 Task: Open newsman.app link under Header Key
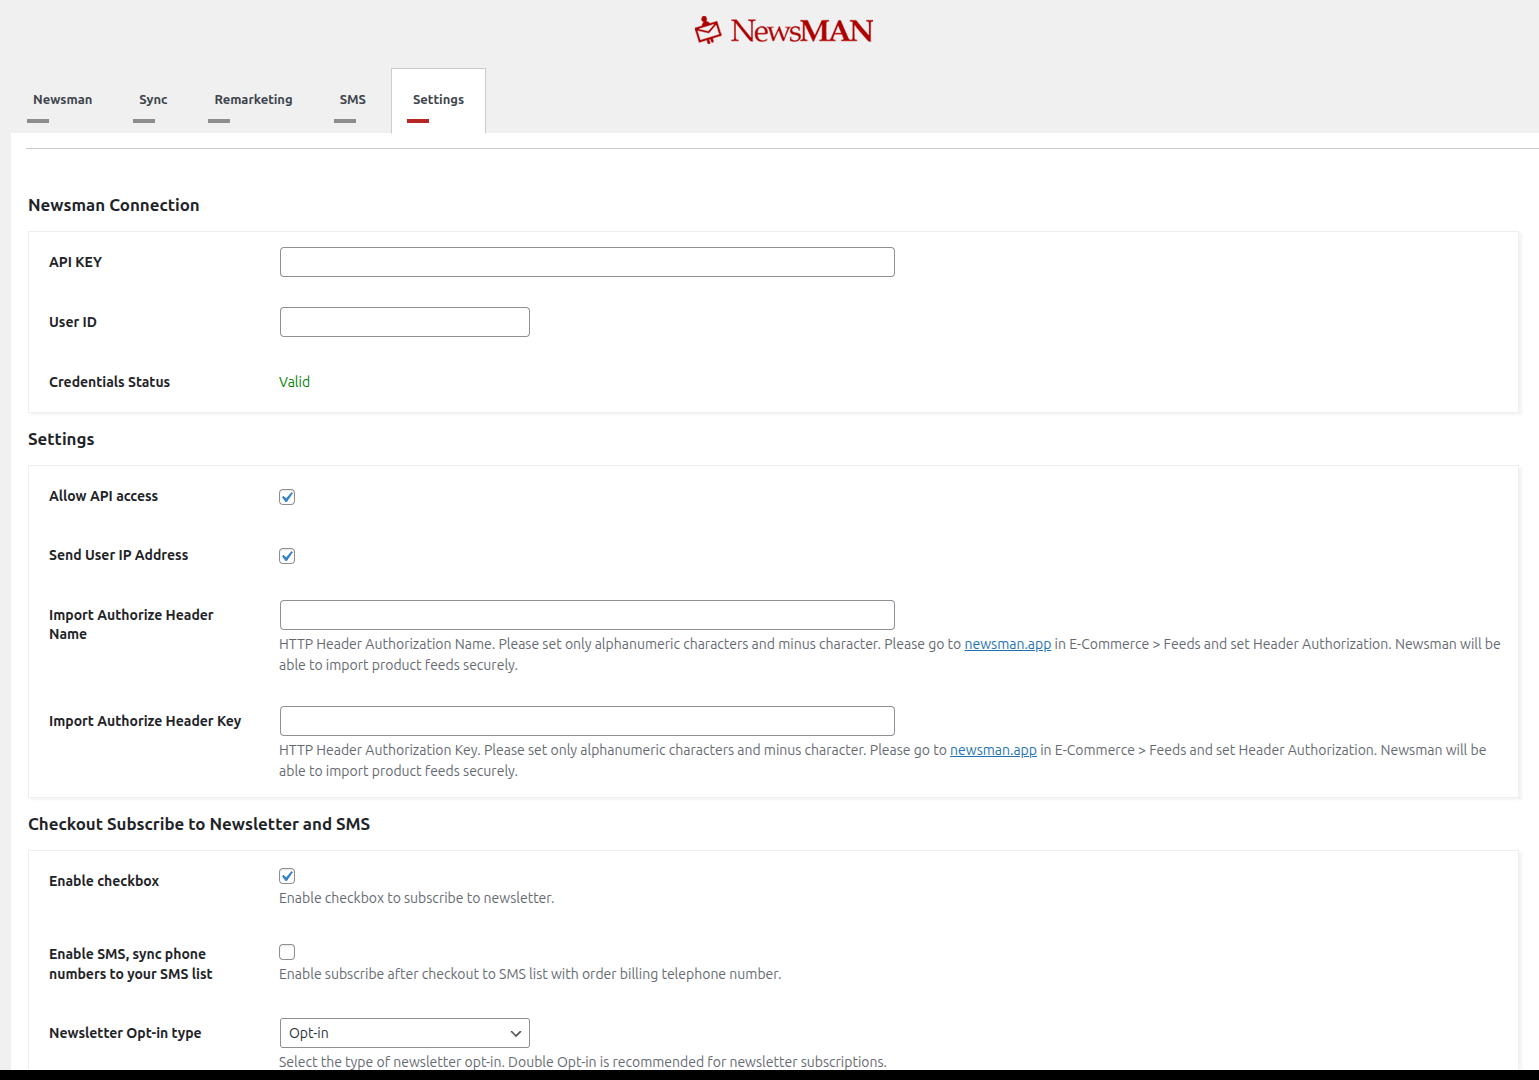click(993, 750)
